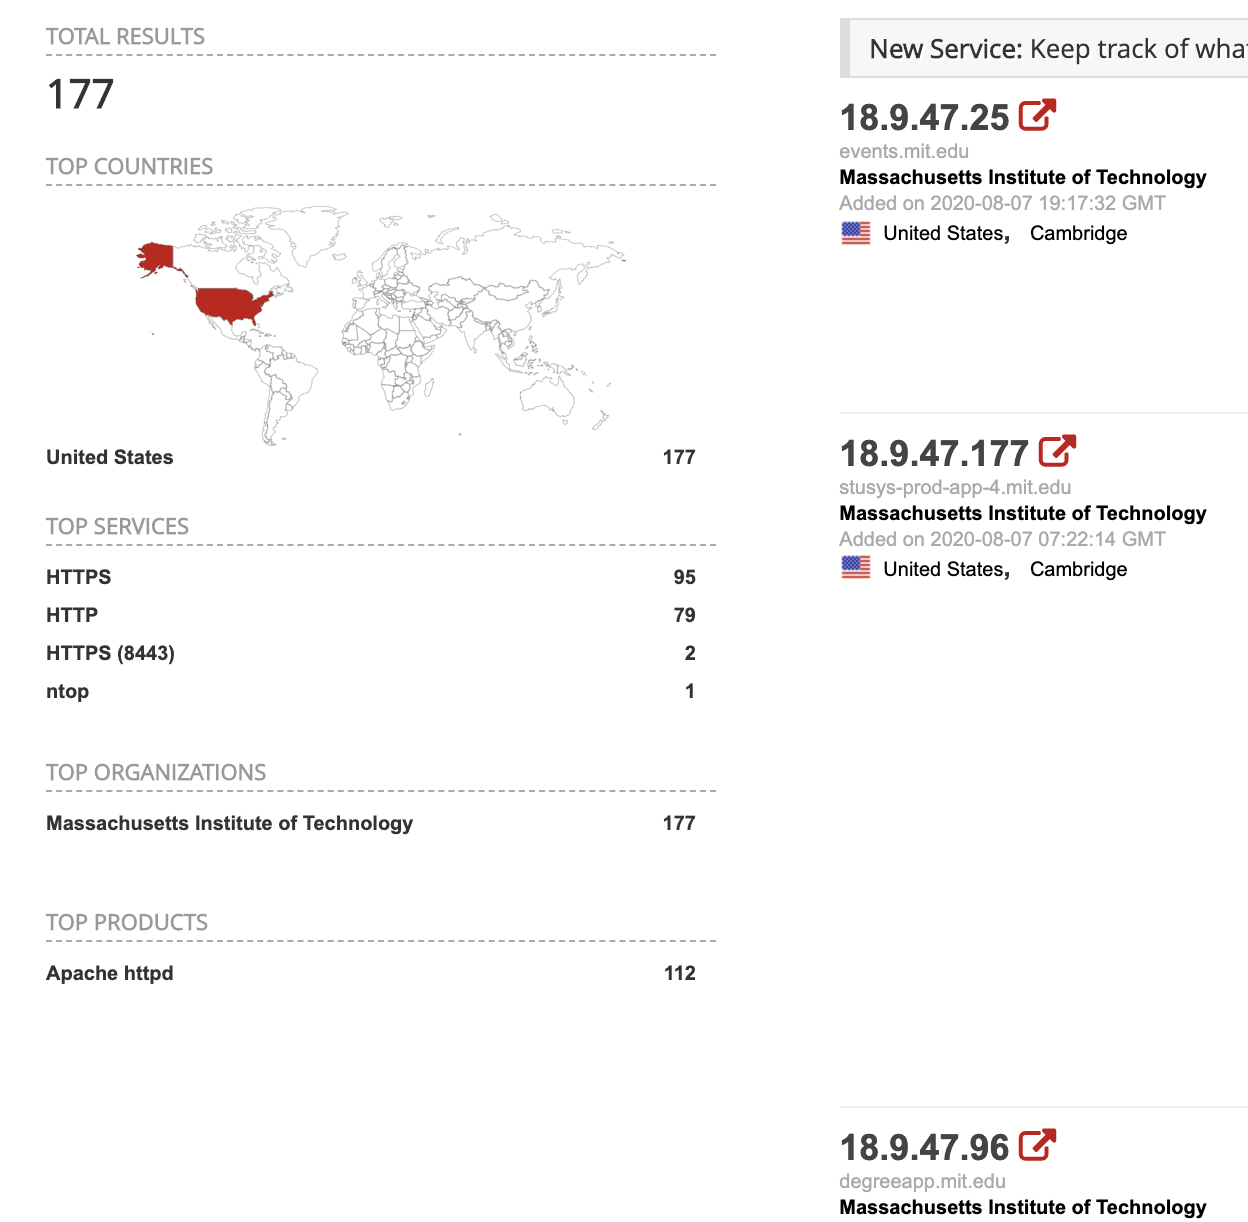The height and width of the screenshot is (1222, 1248).
Task: Click Cambridge city link under 18.9.47.25
Action: tap(1078, 233)
